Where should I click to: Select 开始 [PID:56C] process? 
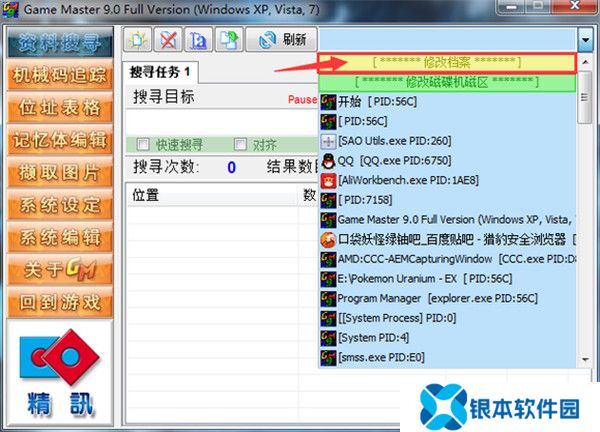(448, 102)
